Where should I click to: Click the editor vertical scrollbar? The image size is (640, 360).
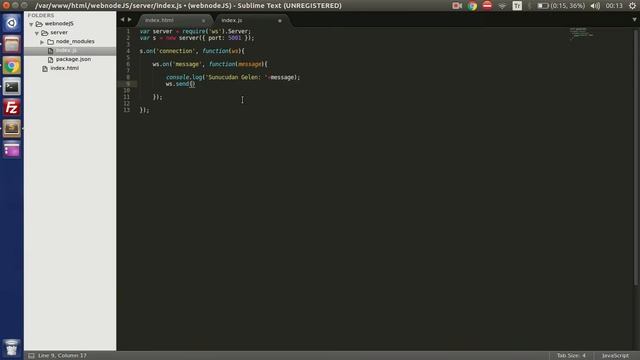(636, 157)
